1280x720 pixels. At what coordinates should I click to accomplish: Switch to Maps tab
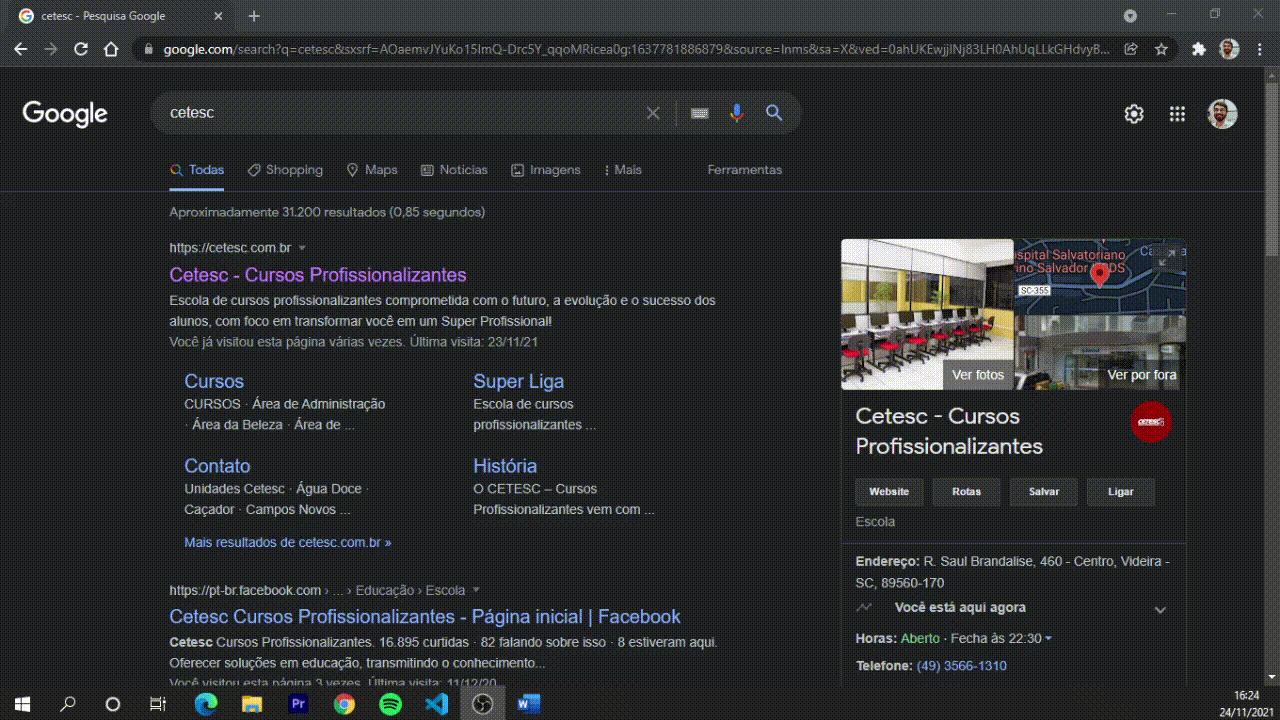pos(372,170)
